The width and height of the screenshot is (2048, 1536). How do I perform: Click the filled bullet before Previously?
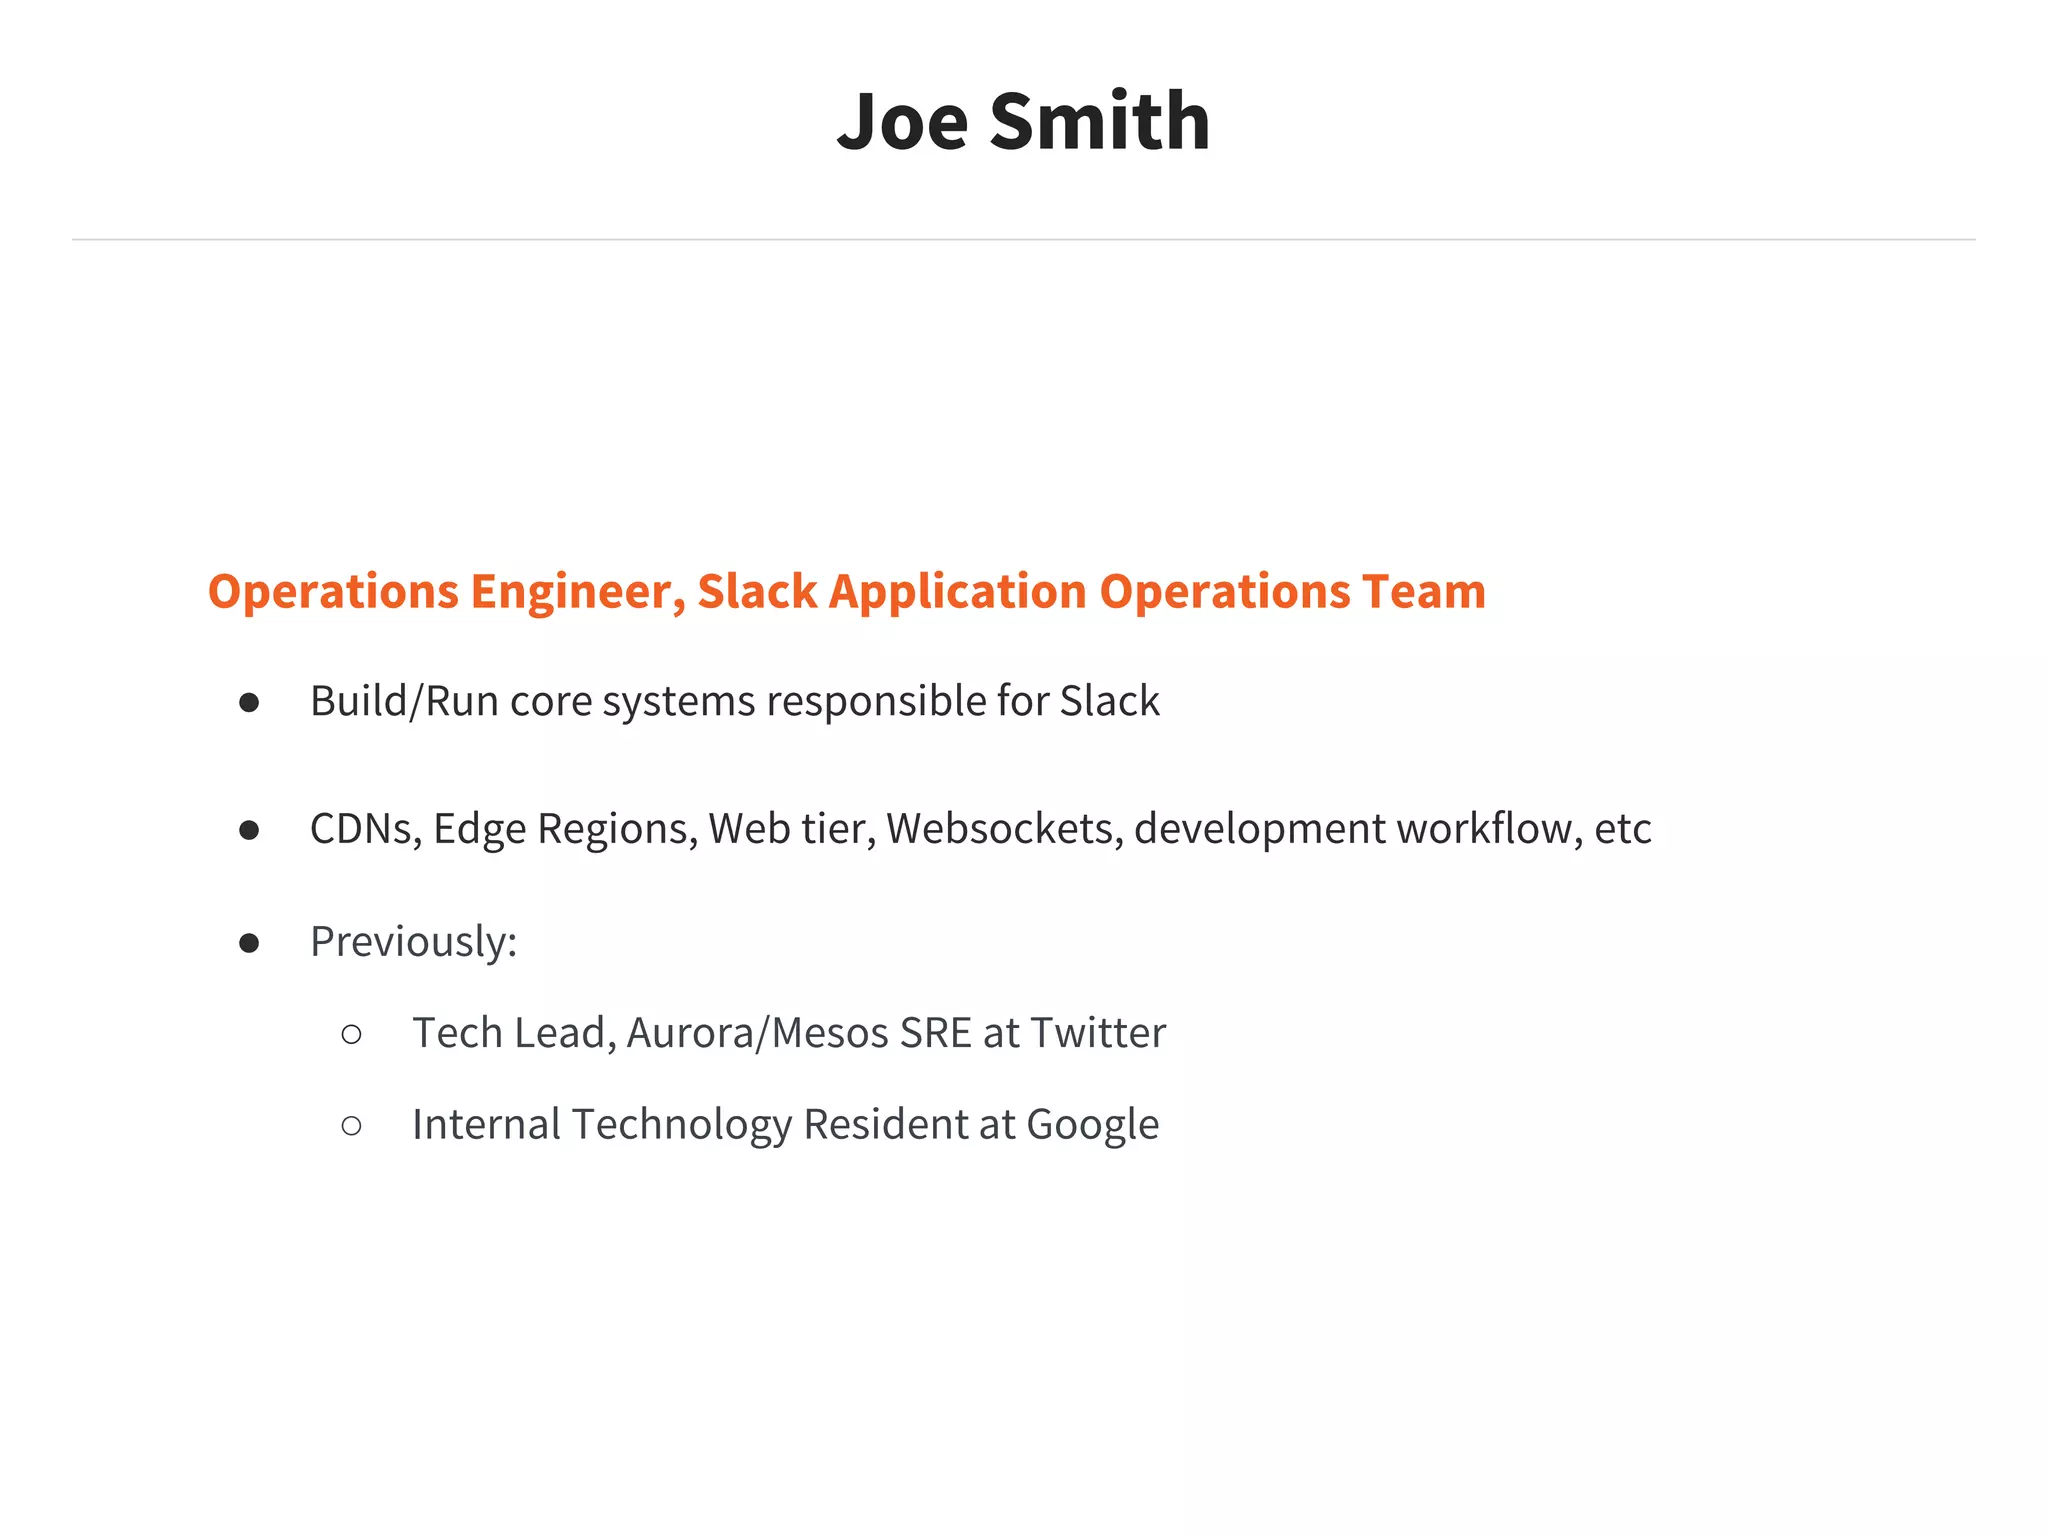click(x=249, y=943)
